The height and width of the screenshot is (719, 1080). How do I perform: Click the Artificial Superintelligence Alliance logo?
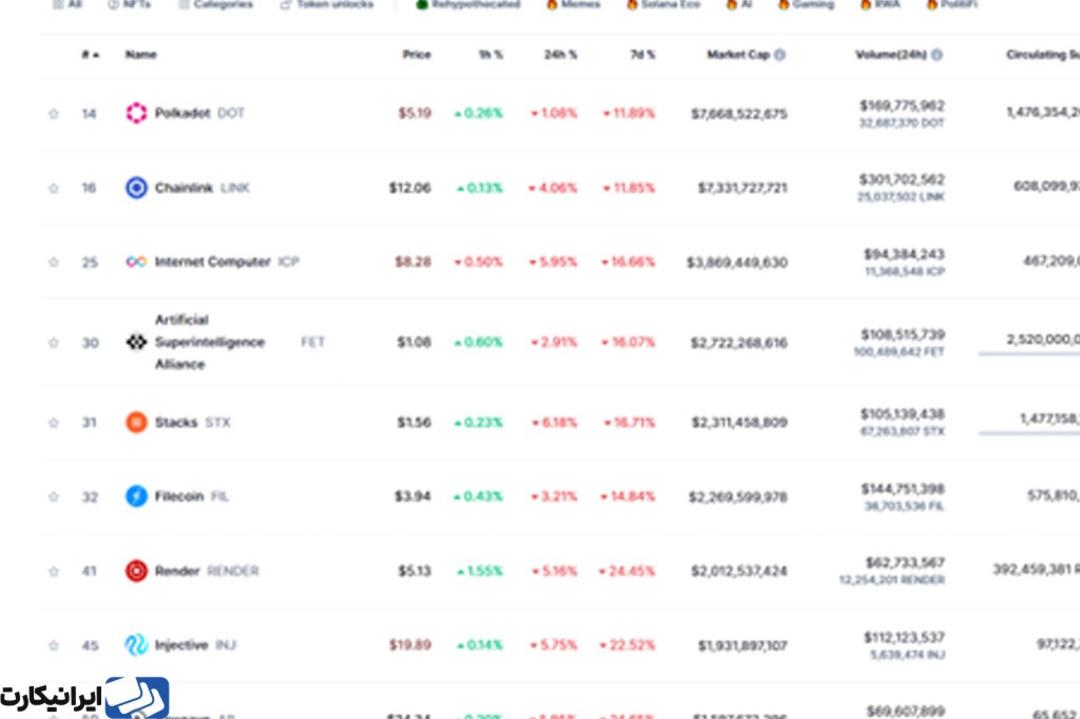(136, 342)
